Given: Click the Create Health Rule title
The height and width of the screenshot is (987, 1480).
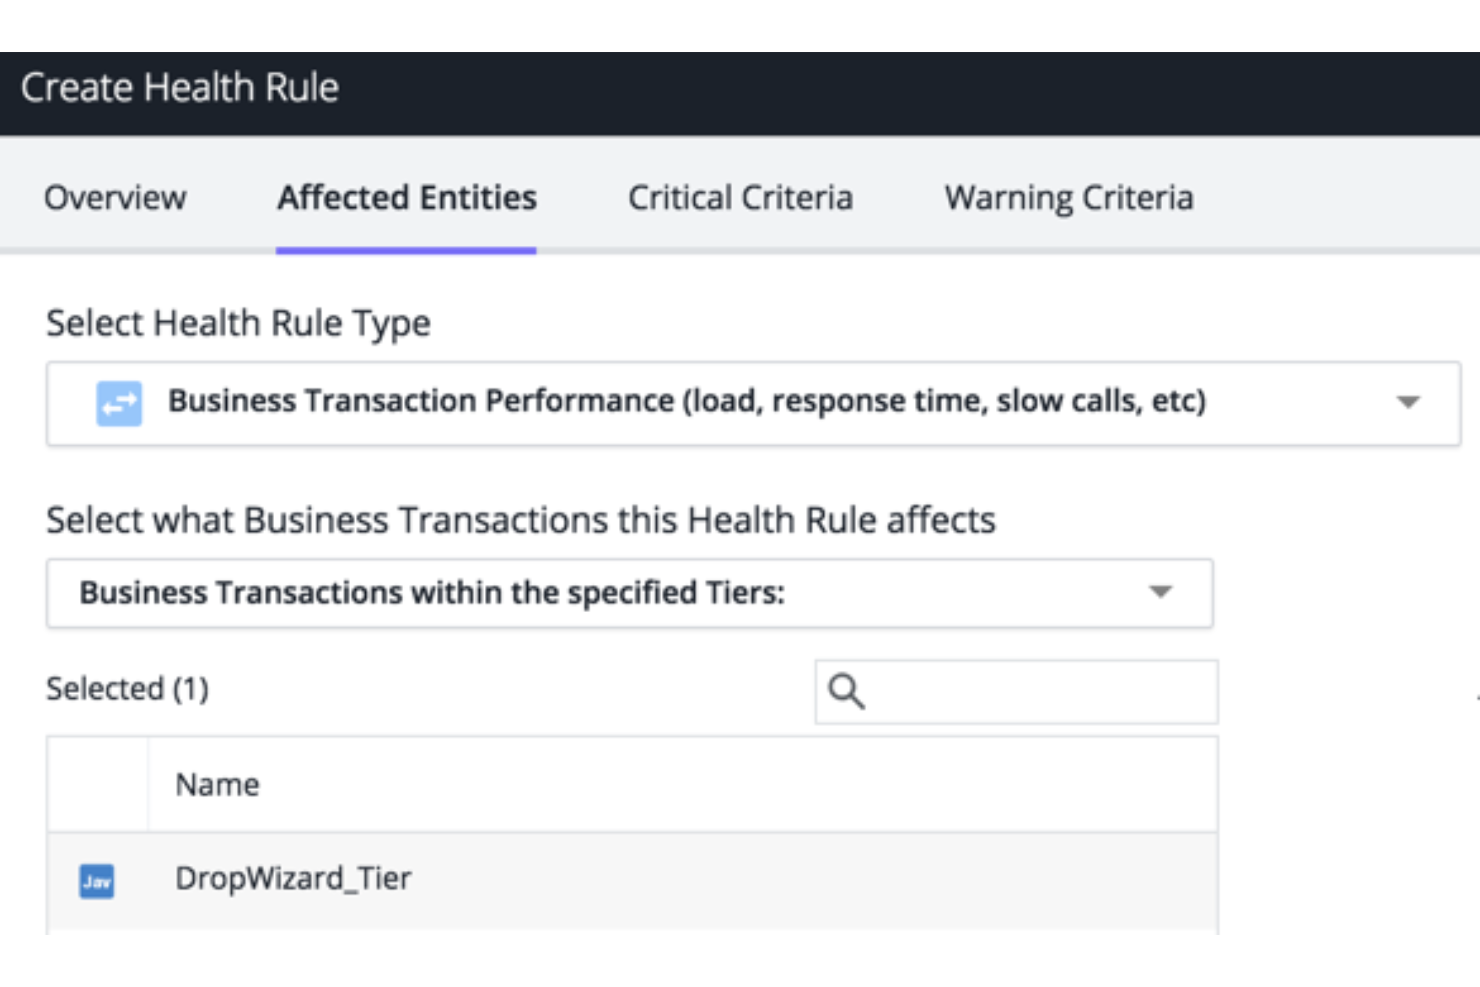Looking at the screenshot, I should (x=180, y=88).
